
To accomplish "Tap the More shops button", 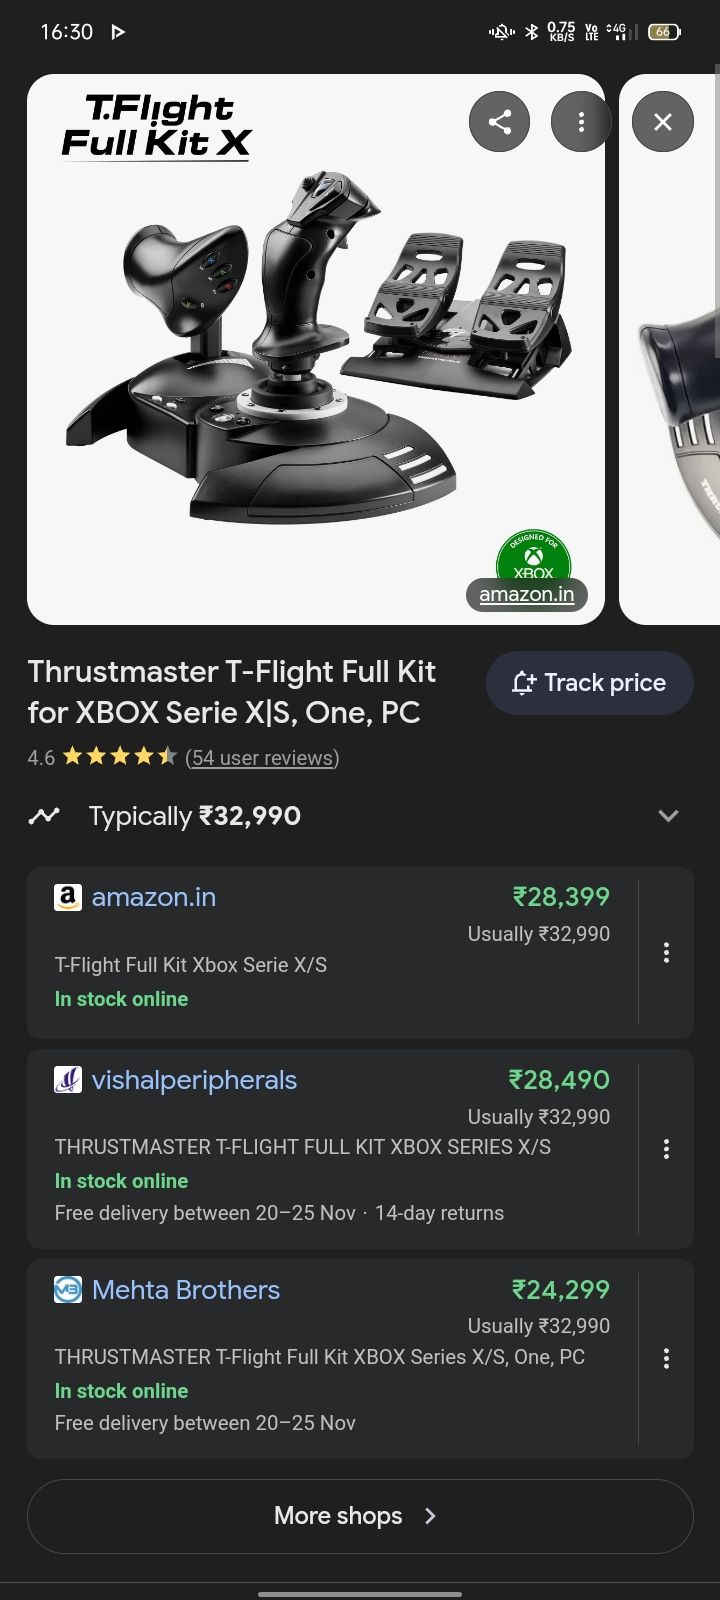I will coord(360,1516).
